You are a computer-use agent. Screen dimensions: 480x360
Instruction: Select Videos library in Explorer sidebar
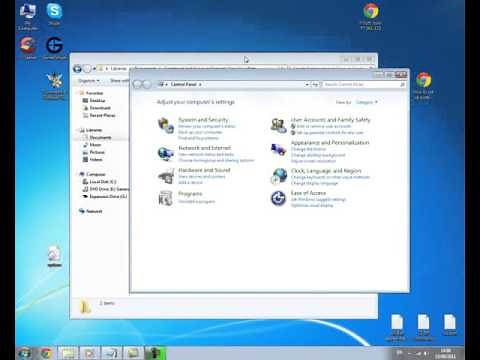click(92, 159)
